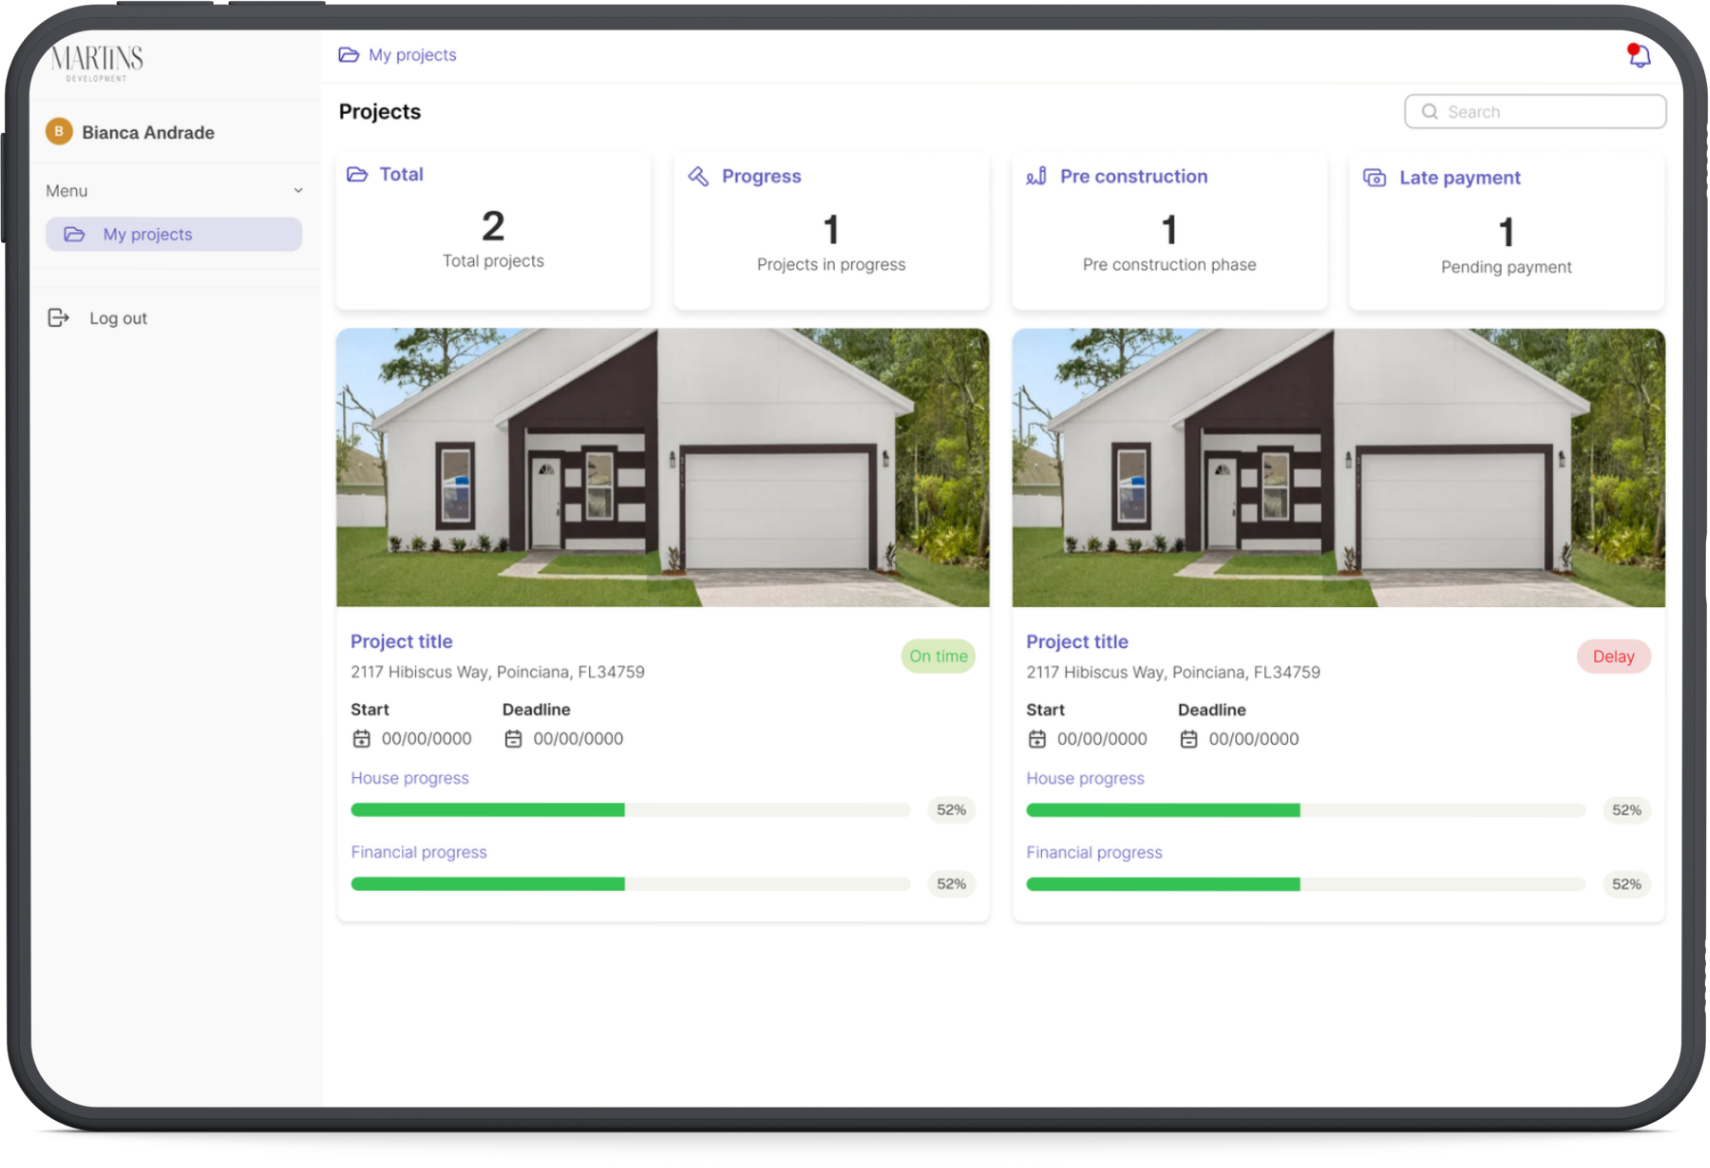Click the Financial progress bar of second project

(1305, 884)
